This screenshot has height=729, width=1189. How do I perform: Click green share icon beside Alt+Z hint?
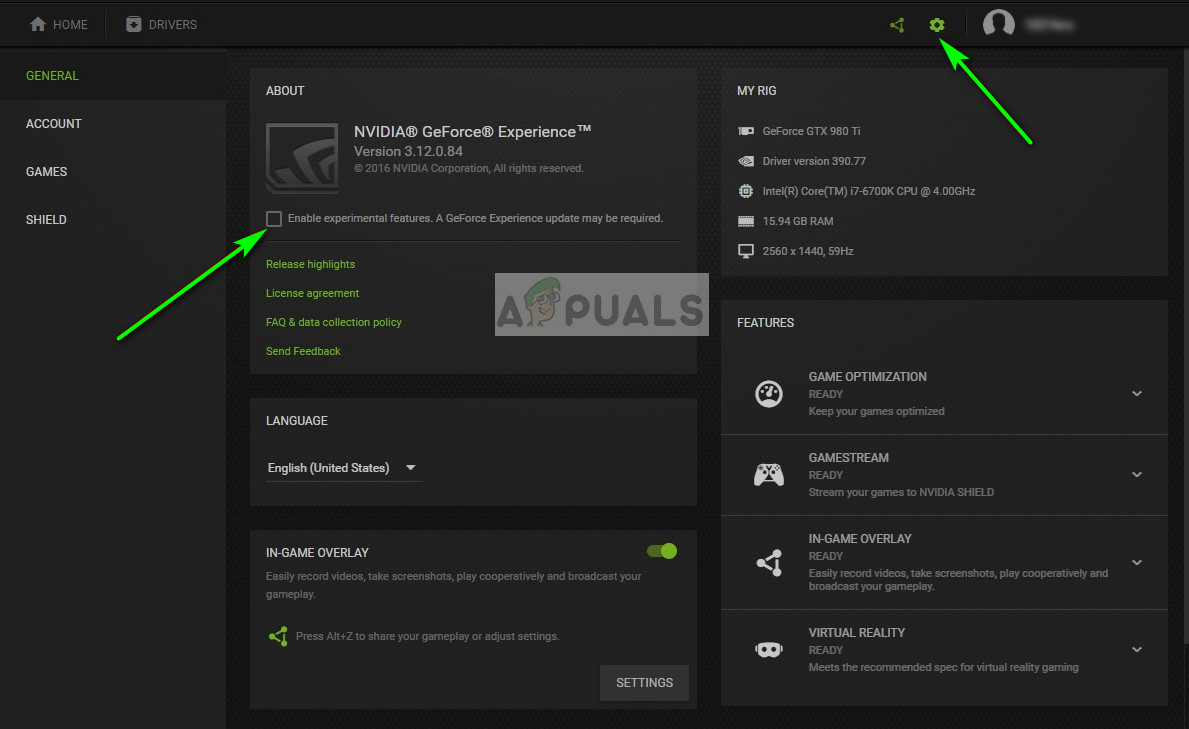click(278, 636)
